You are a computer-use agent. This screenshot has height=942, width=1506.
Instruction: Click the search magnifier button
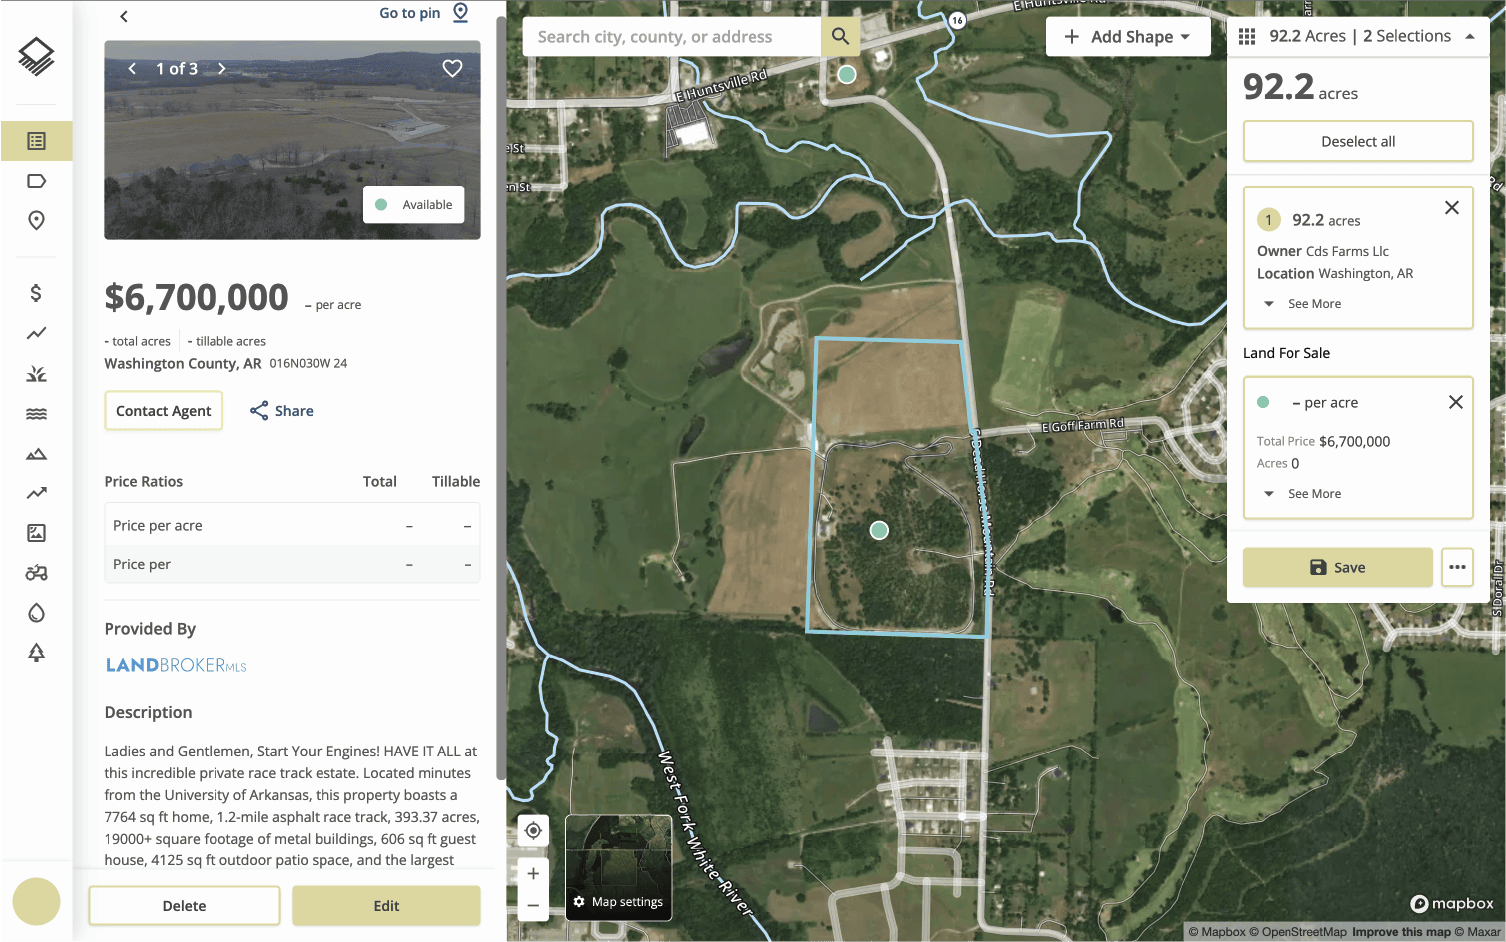point(840,37)
